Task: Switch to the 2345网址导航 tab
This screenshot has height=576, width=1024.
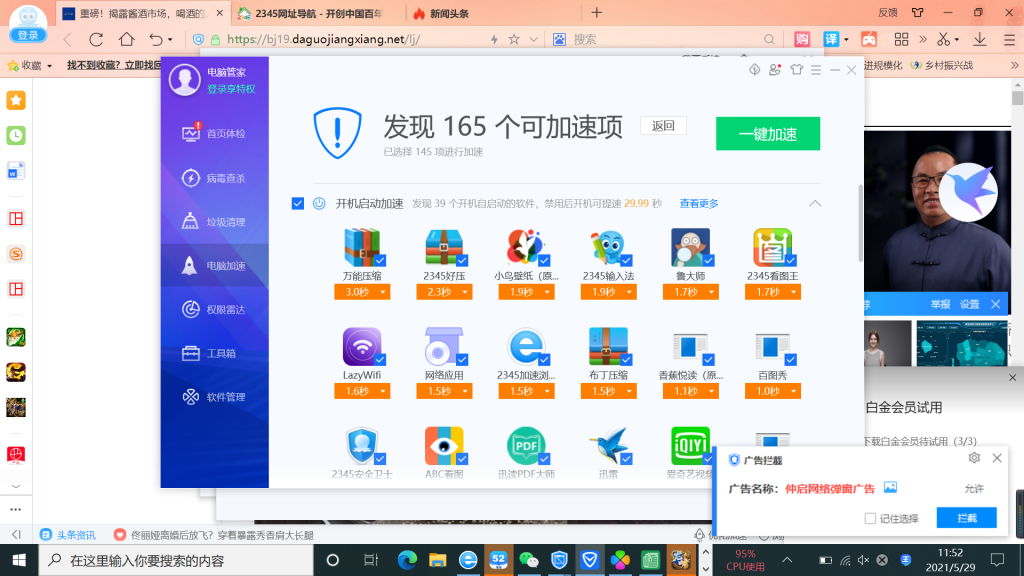Action: [310, 13]
